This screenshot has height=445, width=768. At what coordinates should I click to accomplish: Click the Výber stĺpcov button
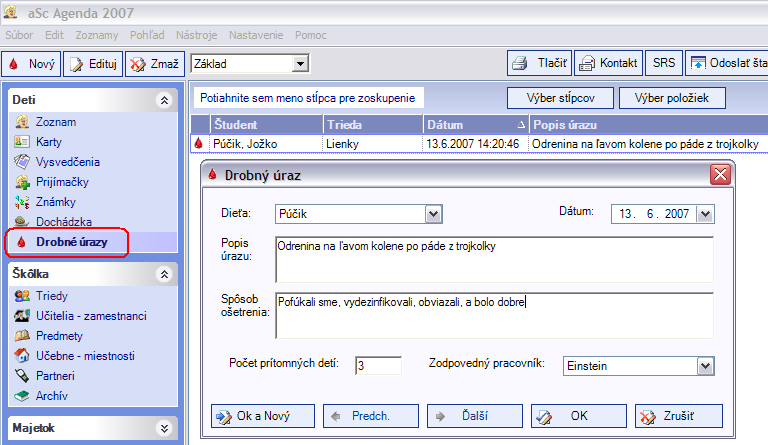coord(560,98)
